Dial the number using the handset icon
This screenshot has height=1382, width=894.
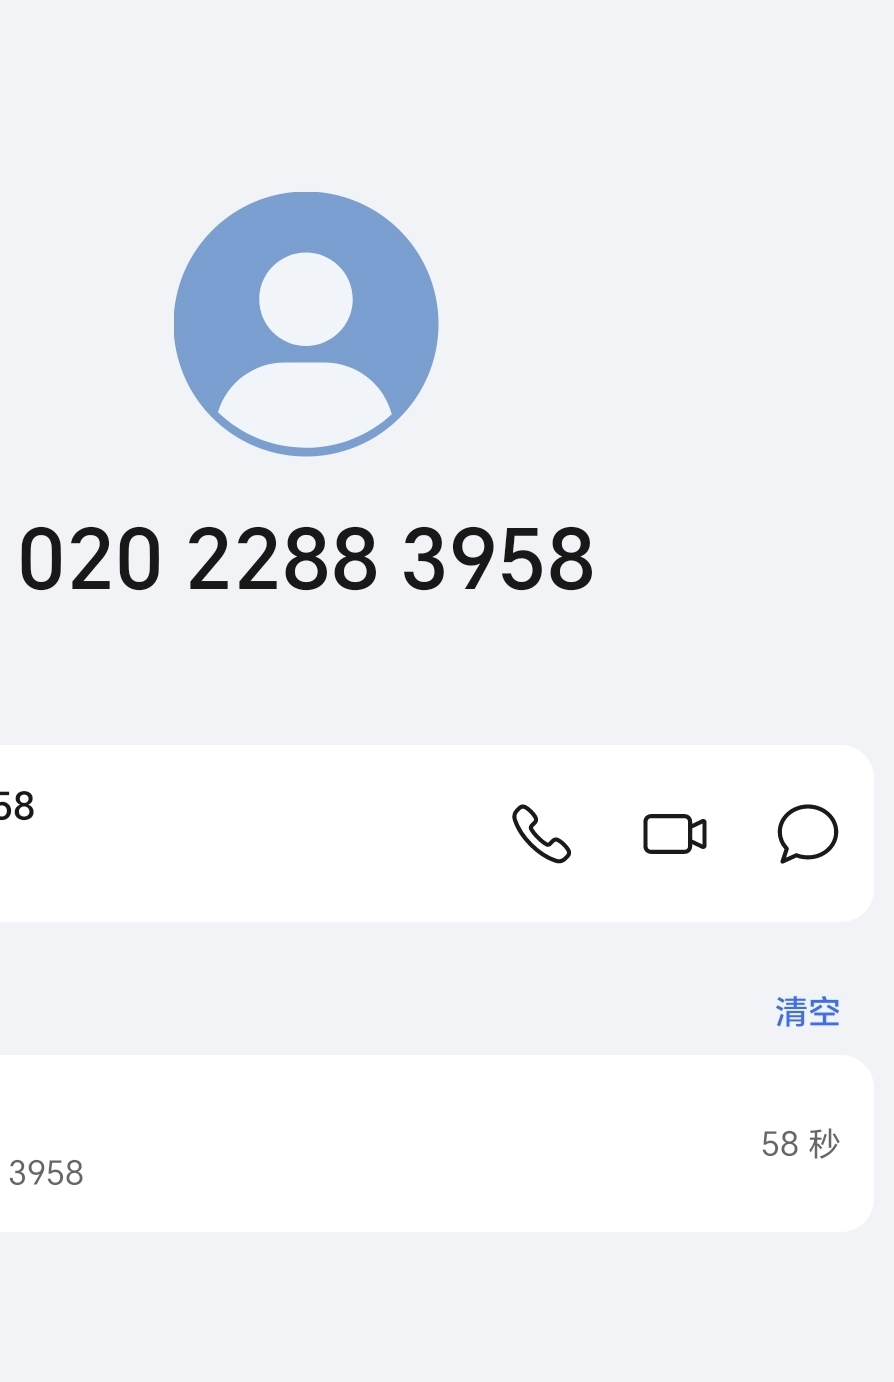pos(541,834)
